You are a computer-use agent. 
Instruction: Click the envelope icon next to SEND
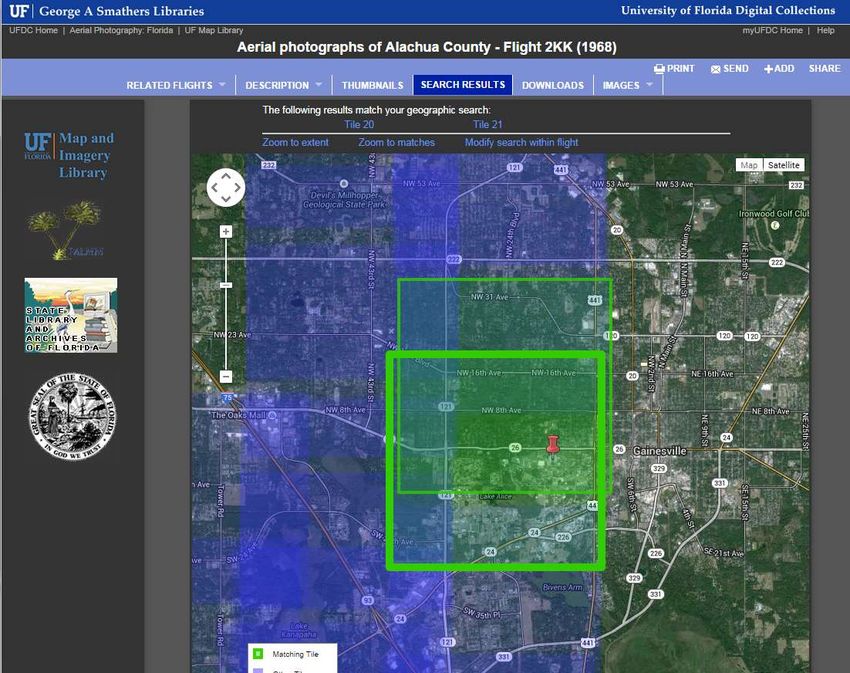(x=716, y=69)
